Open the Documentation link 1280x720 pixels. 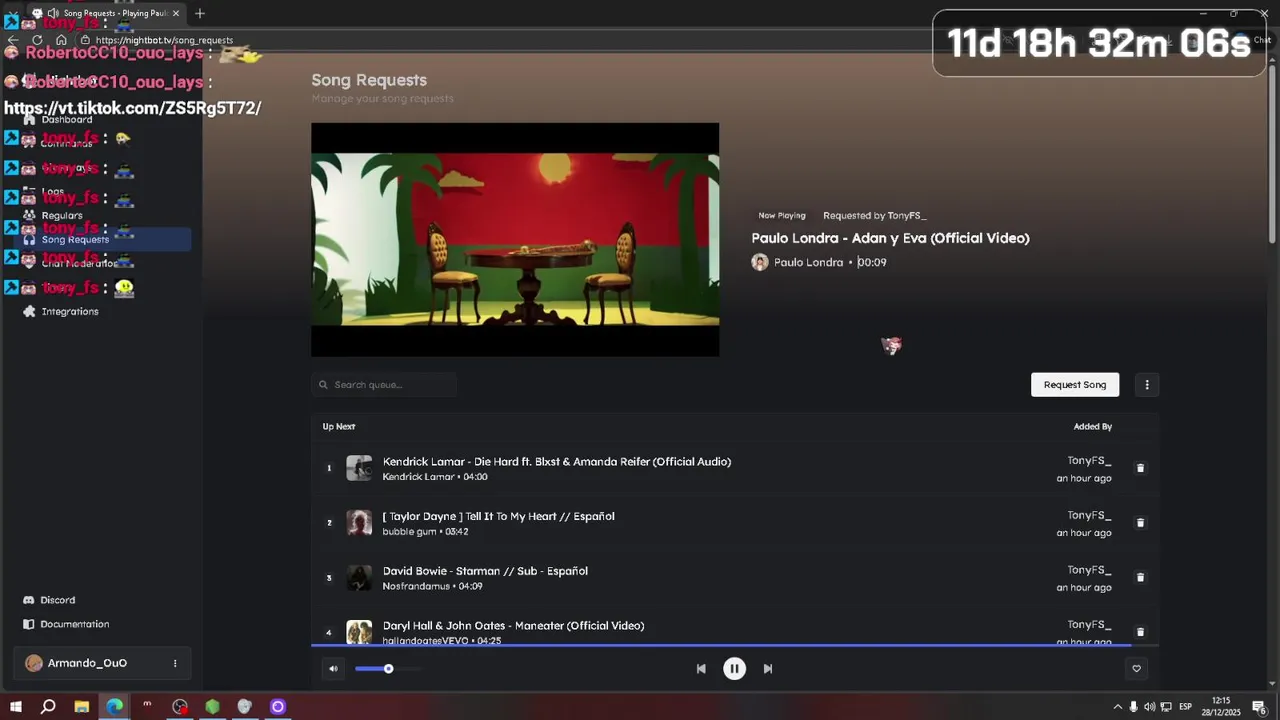pyautogui.click(x=75, y=624)
